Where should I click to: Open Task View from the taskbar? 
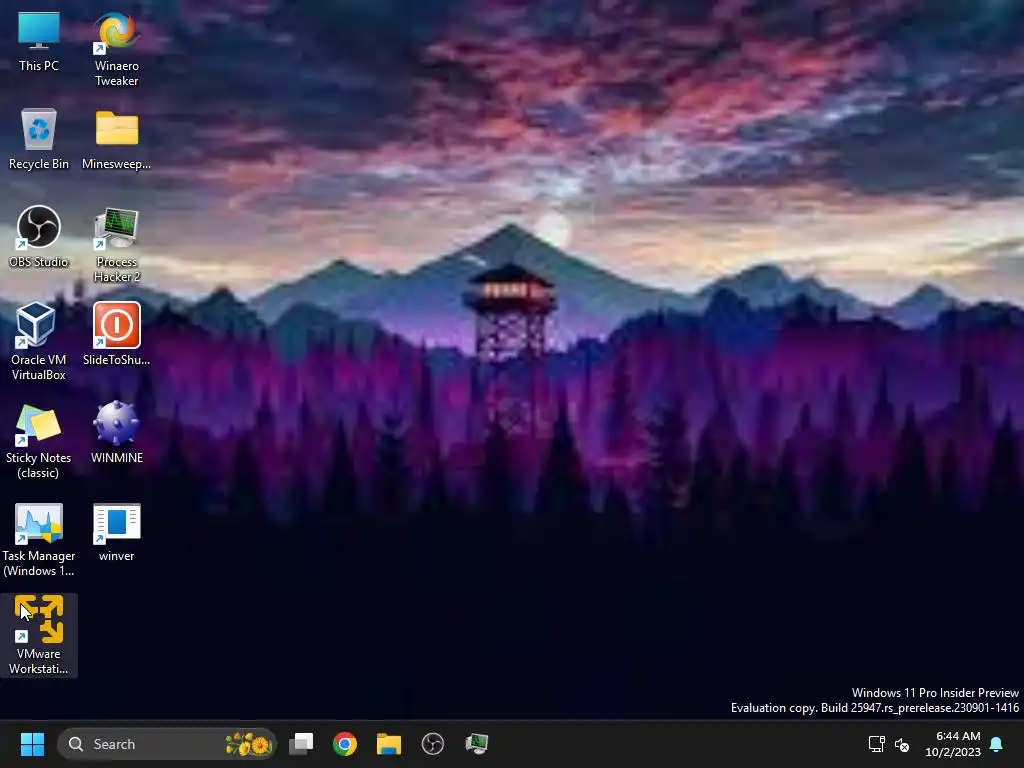click(301, 744)
